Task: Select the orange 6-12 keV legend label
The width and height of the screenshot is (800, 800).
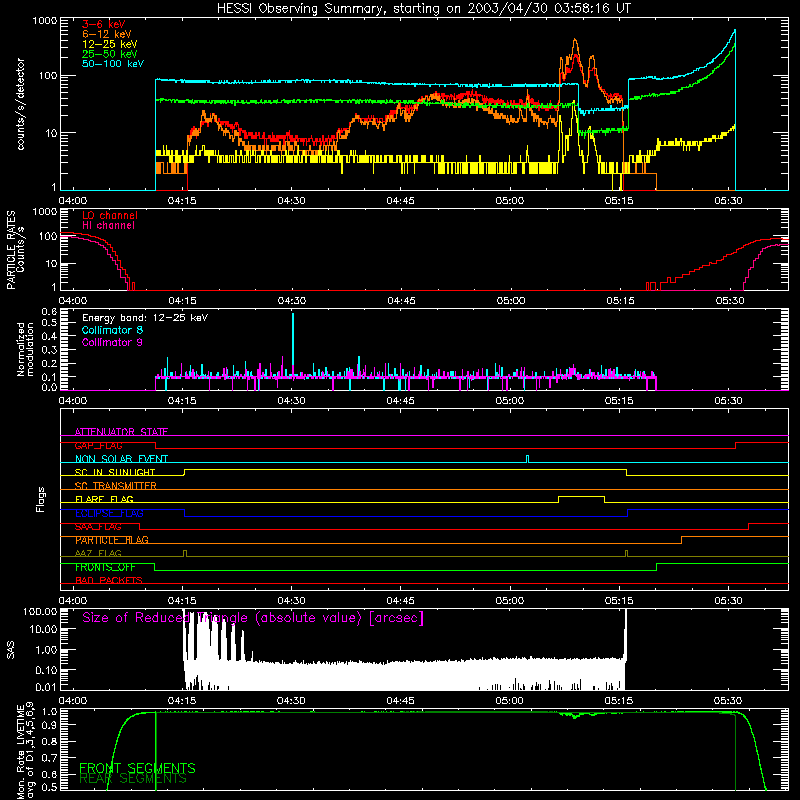Action: pos(107,34)
